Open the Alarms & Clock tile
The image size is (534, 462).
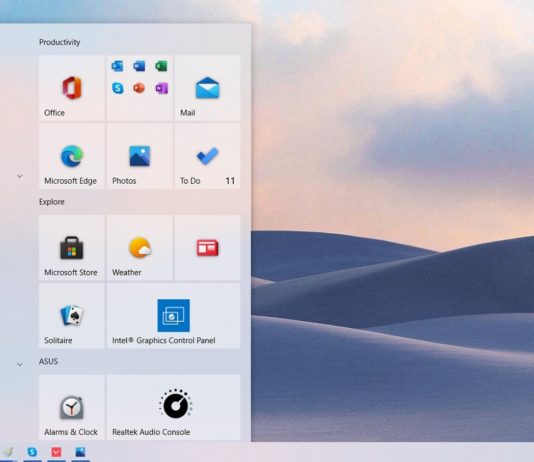pos(72,407)
